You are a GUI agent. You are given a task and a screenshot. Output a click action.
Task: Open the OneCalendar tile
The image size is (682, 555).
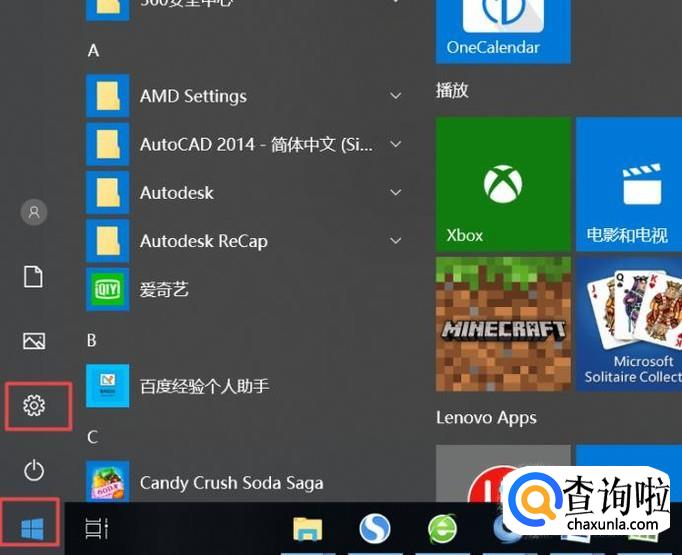pyautogui.click(x=503, y=30)
